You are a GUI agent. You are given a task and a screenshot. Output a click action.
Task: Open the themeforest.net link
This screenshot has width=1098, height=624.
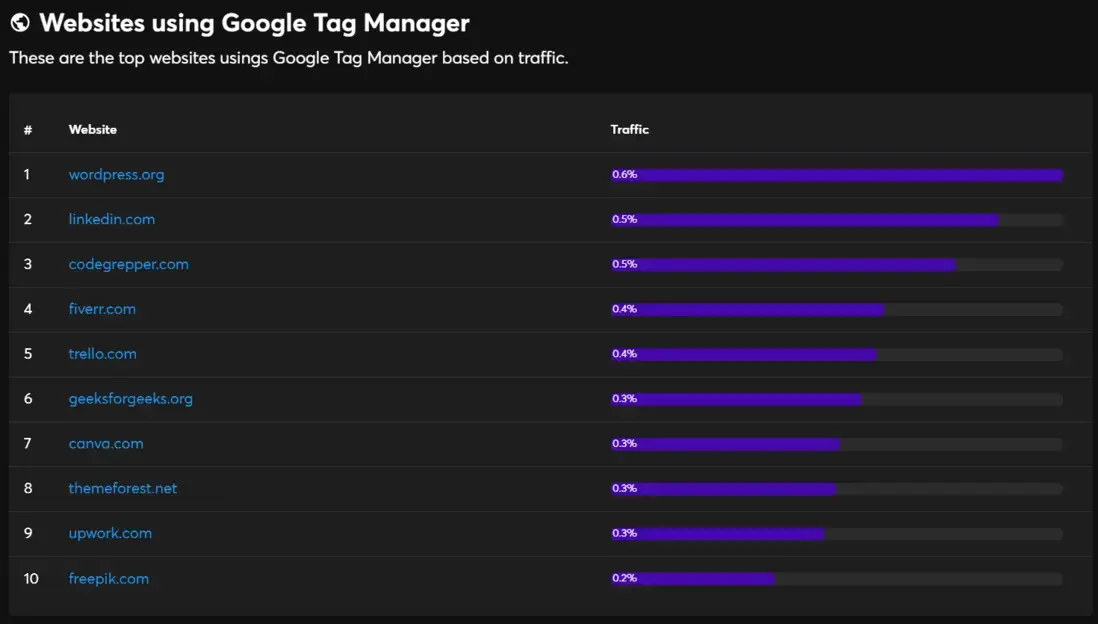[x=123, y=488]
